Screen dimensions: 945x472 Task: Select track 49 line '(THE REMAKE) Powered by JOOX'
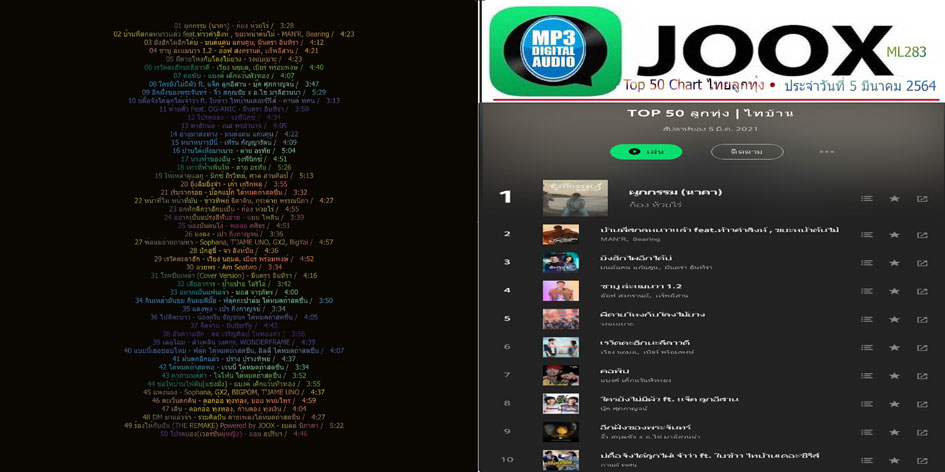pos(234,426)
